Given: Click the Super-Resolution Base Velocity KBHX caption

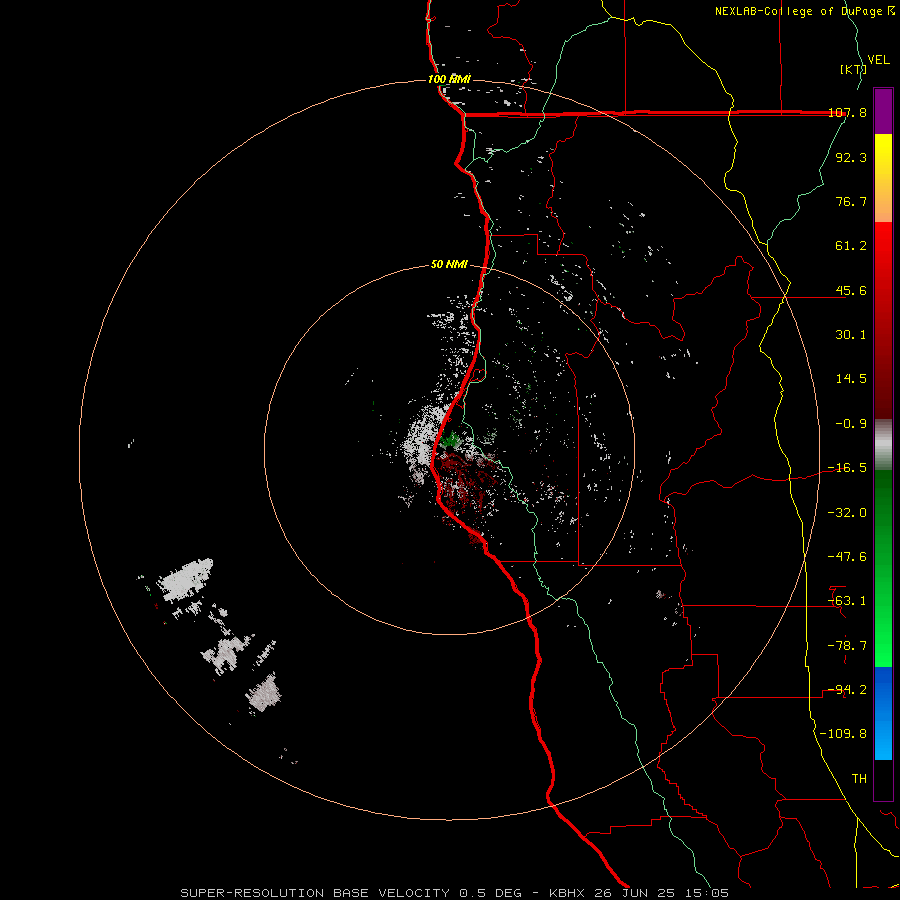Looking at the screenshot, I should click(x=455, y=893).
